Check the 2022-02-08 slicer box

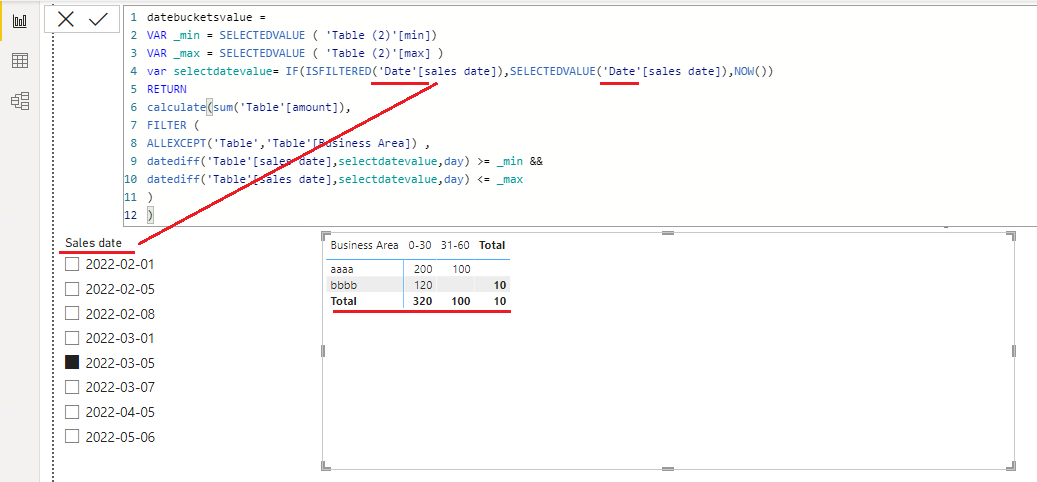(x=72, y=313)
